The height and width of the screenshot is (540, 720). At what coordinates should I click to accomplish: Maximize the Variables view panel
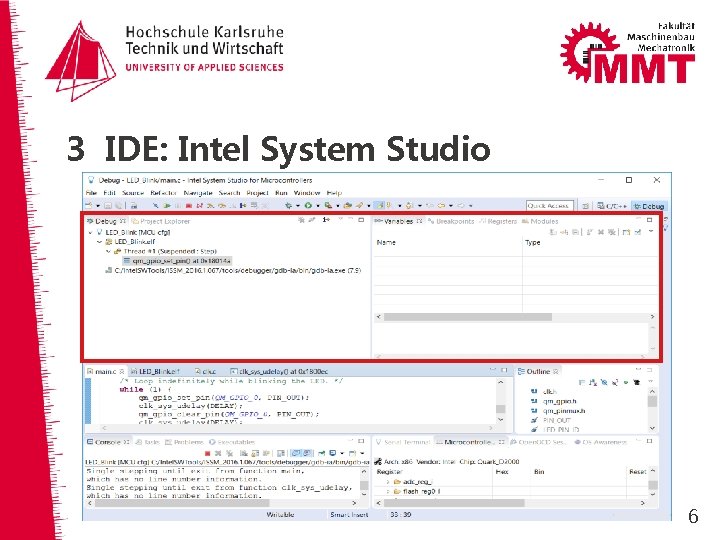click(x=649, y=220)
